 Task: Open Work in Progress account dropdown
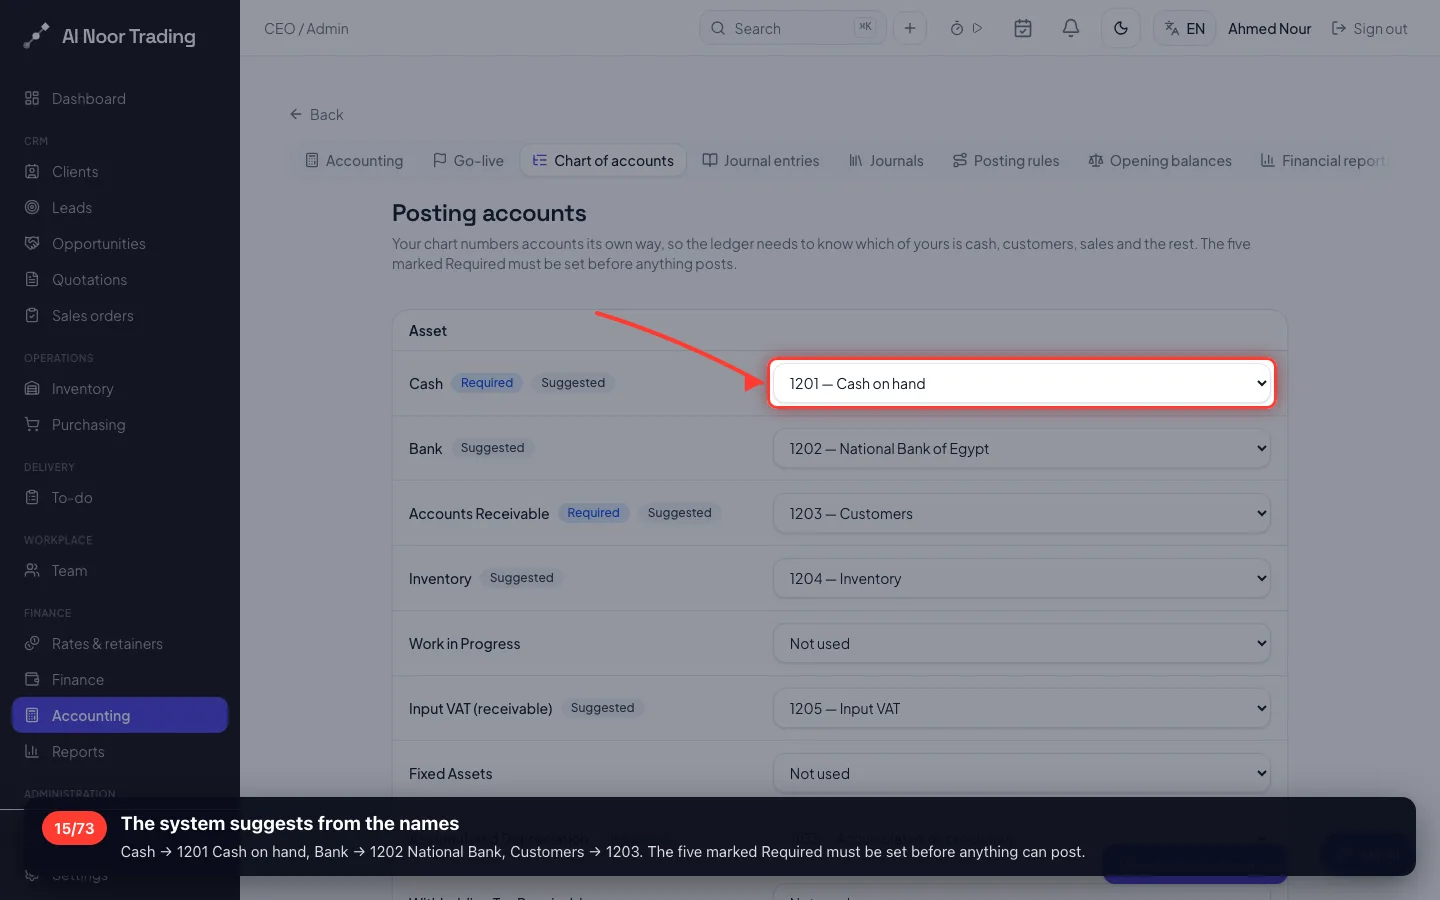click(1022, 644)
